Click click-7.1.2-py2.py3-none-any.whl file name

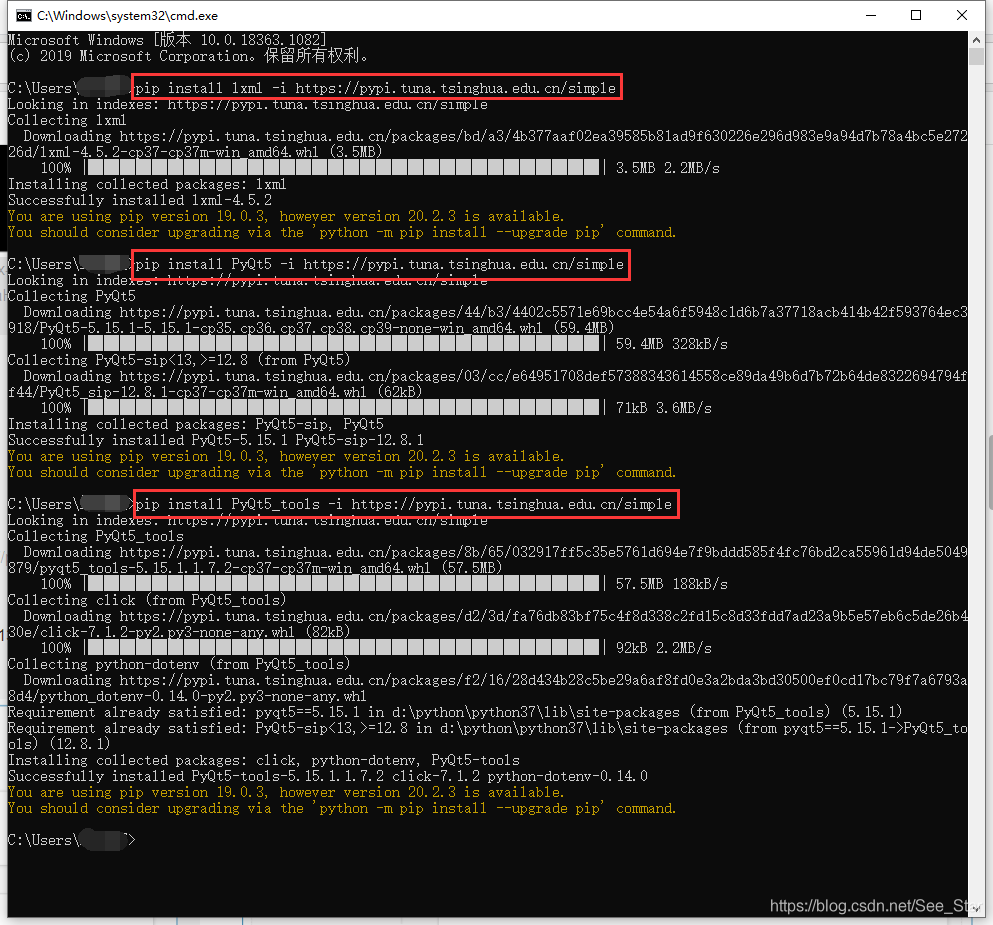coord(168,632)
